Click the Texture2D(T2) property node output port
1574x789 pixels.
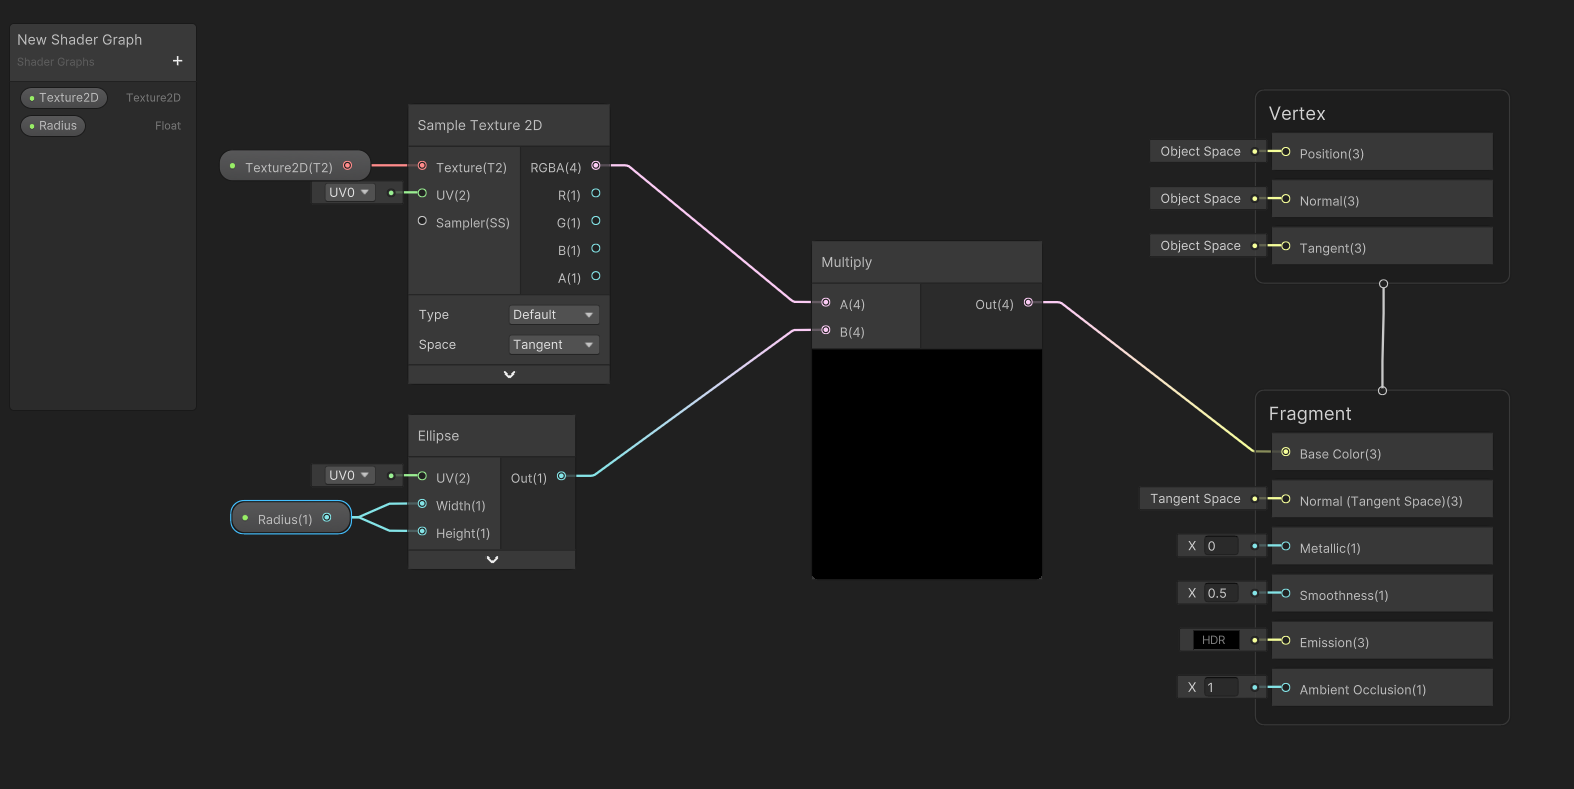click(x=348, y=166)
